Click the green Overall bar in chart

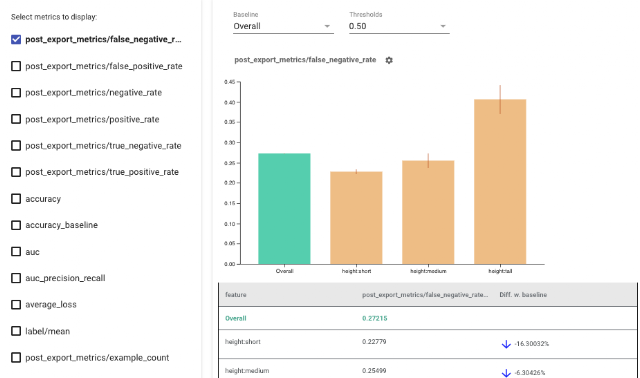(284, 209)
